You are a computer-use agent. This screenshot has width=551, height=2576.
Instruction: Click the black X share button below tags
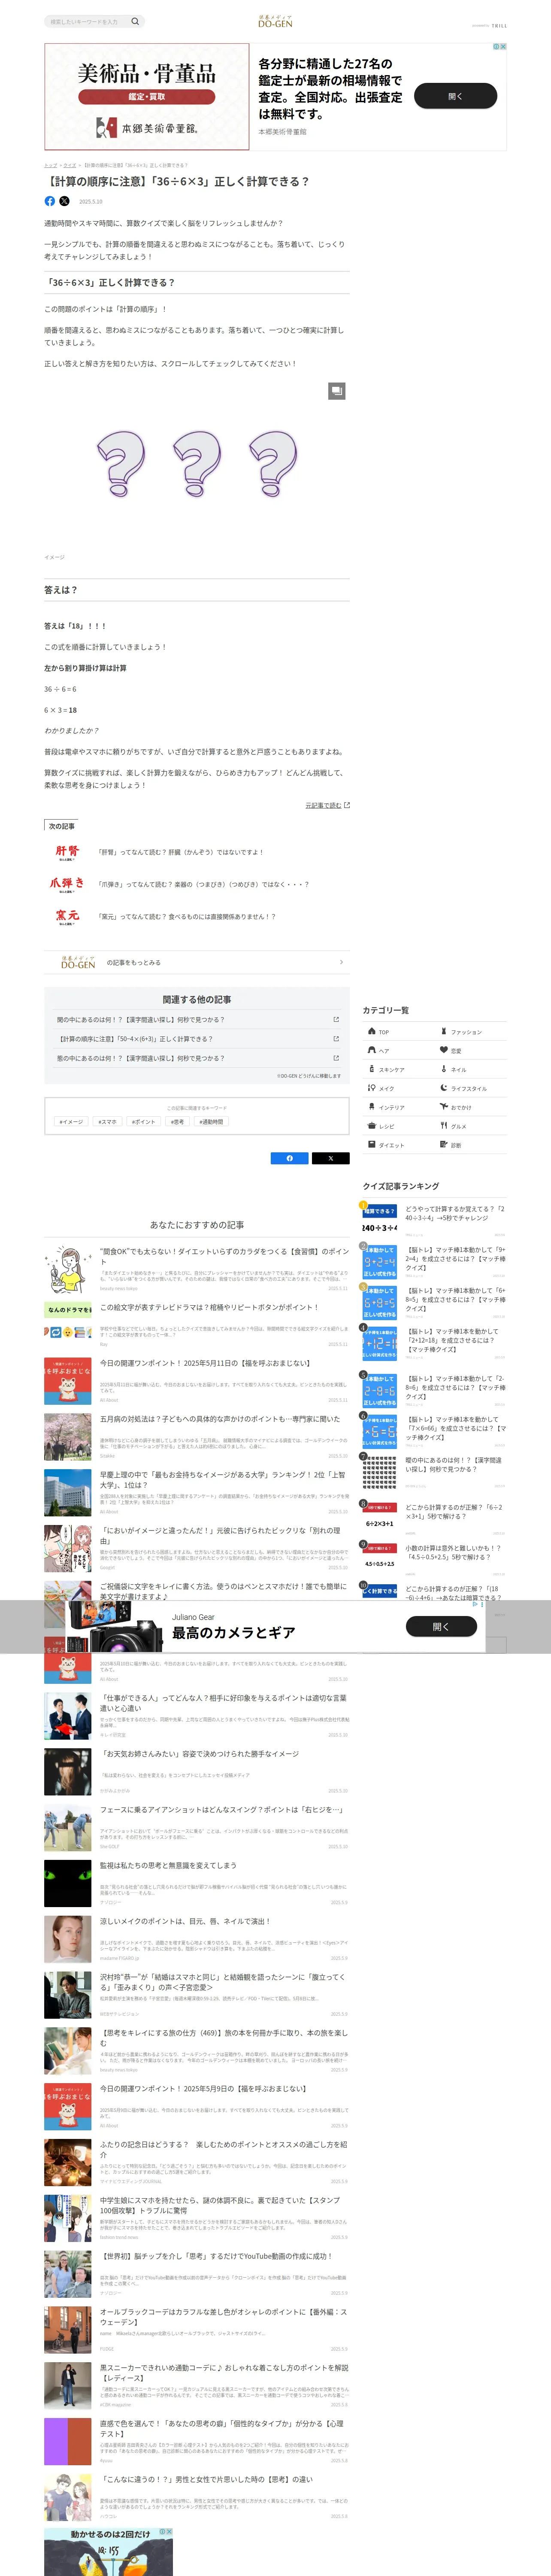pyautogui.click(x=331, y=1158)
